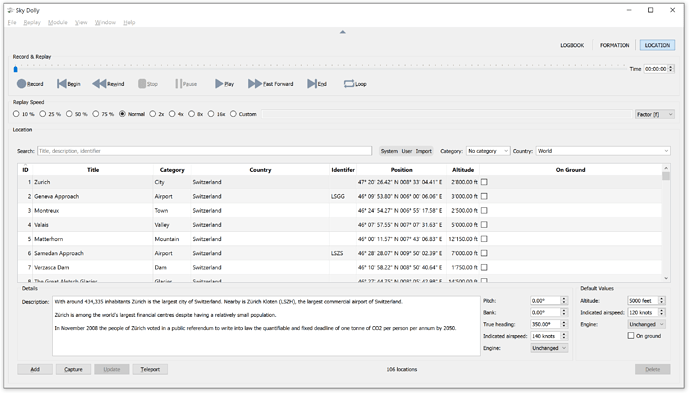Open the Category filter dropdown
Screen dimensions: 690x394
[x=488, y=151]
